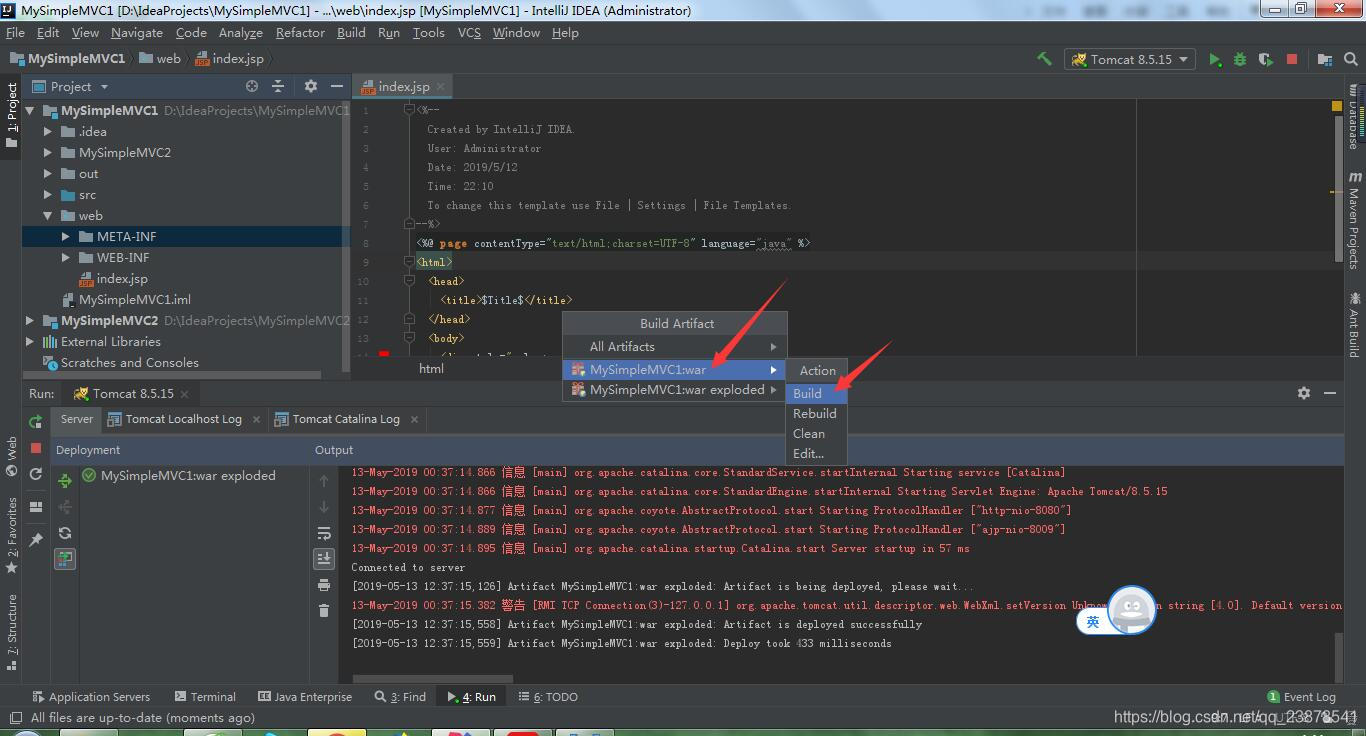1366x736 pixels.
Task: Expand the .idea folder
Action: 47,131
